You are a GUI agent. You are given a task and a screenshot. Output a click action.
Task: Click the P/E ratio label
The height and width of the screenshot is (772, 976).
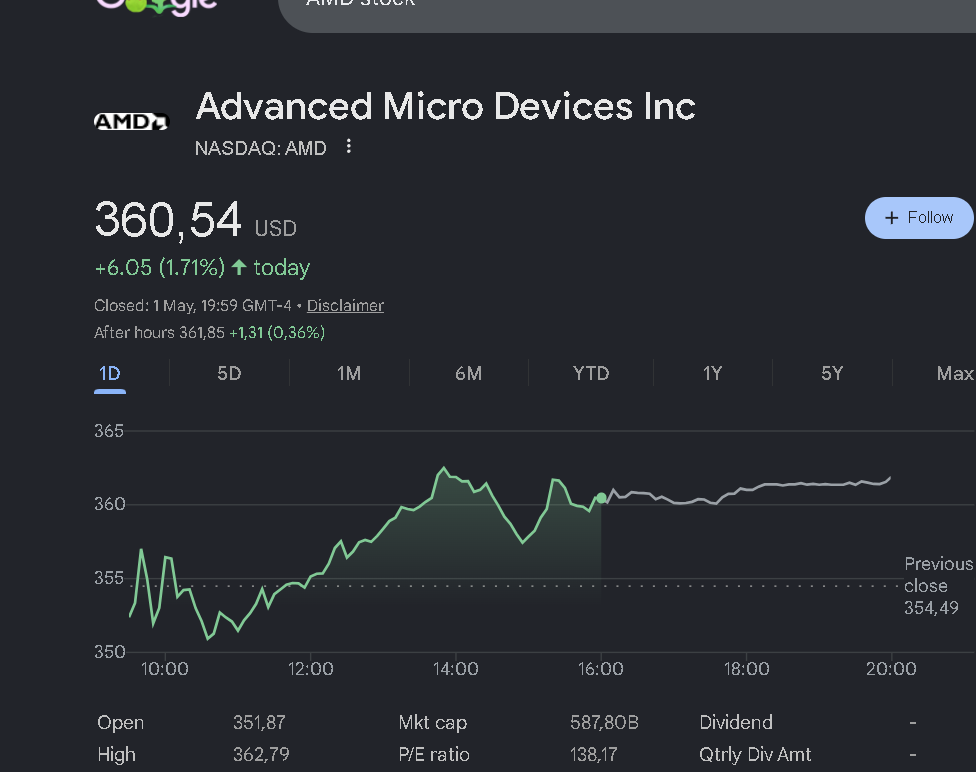(434, 755)
